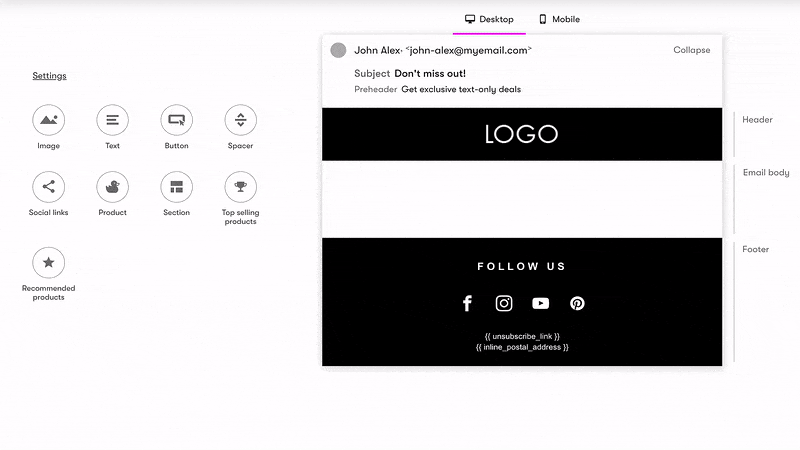Insert a Section block
This screenshot has height=450, width=800.
pyautogui.click(x=176, y=187)
